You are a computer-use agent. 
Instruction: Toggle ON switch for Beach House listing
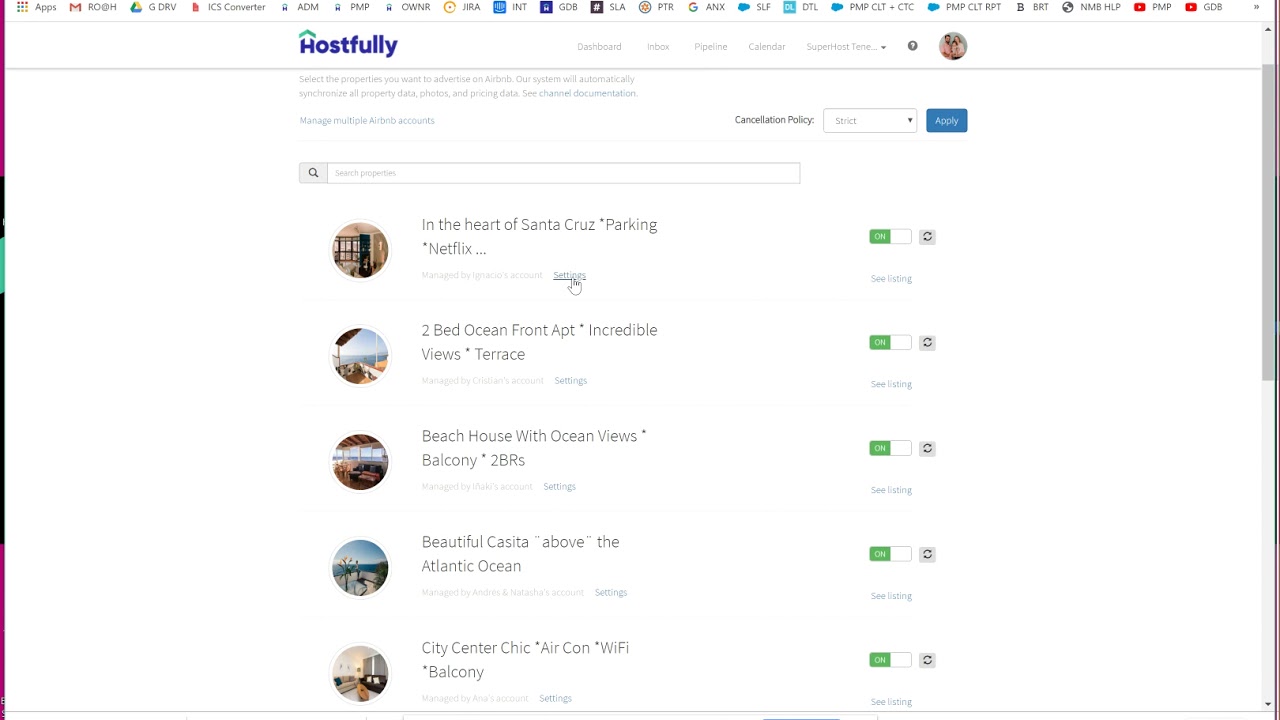(889, 449)
